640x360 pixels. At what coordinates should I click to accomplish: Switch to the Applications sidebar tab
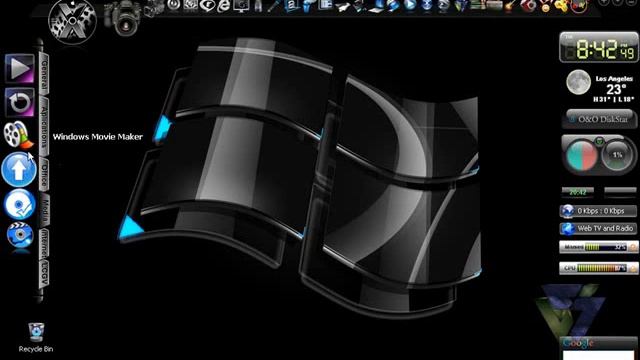pos(44,127)
